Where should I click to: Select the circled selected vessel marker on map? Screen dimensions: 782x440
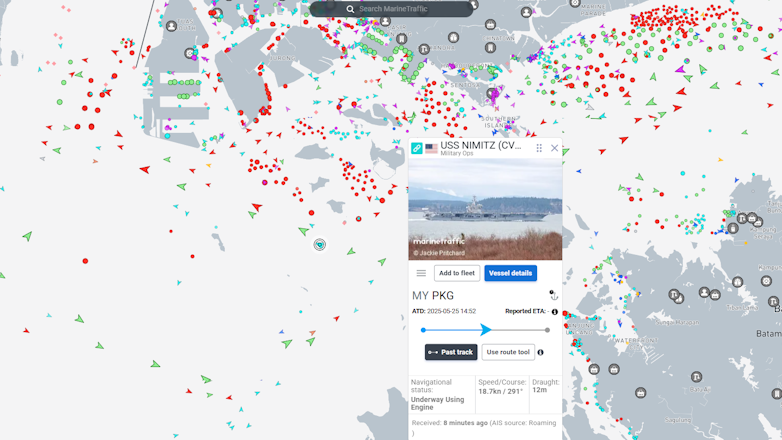pos(320,244)
